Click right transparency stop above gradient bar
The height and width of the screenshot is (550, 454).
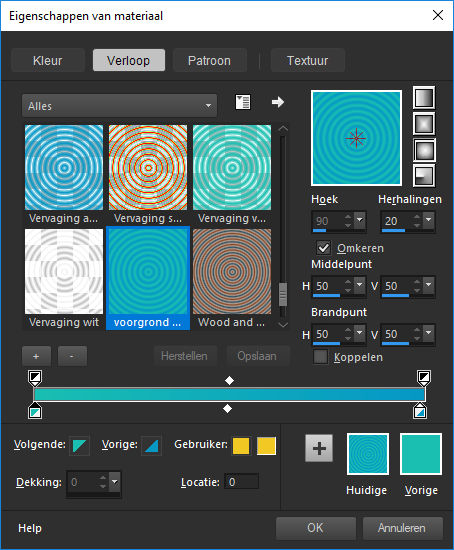tap(424, 378)
